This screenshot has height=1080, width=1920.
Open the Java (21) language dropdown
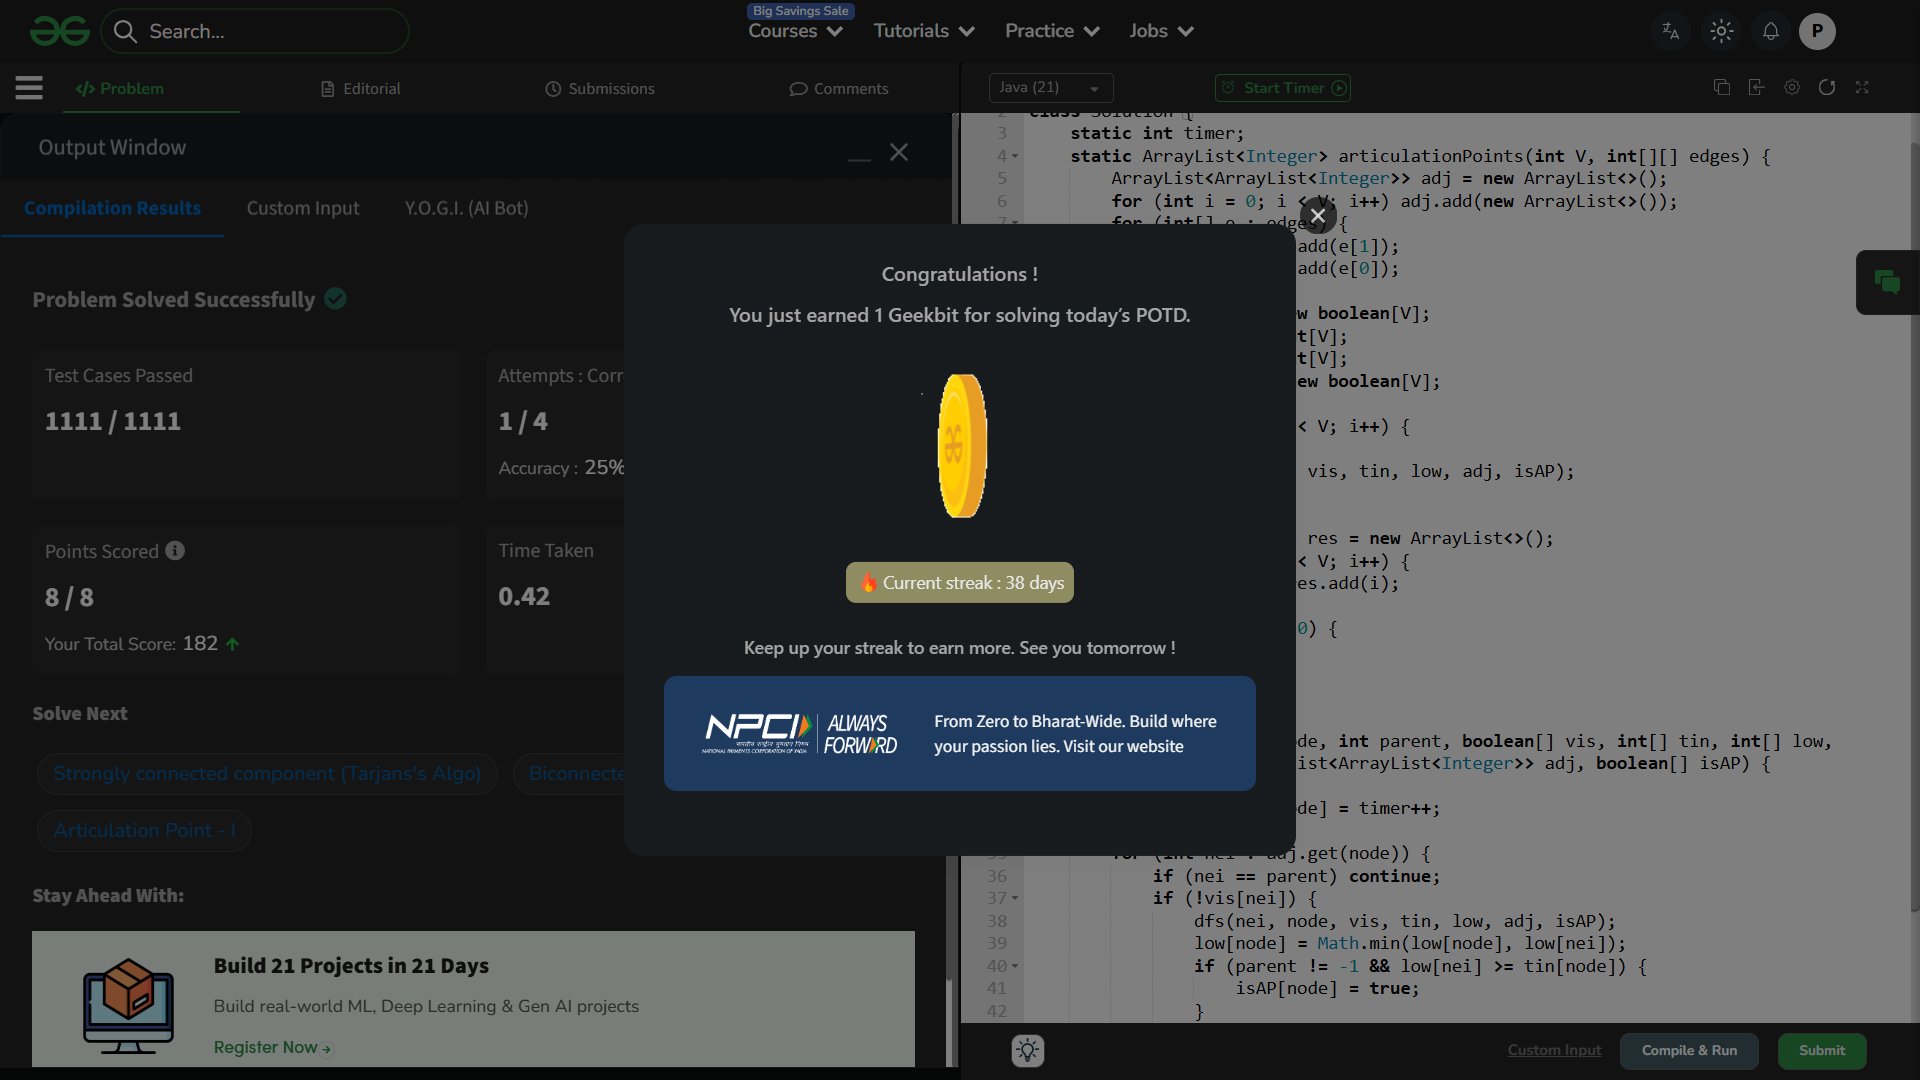pos(1050,88)
